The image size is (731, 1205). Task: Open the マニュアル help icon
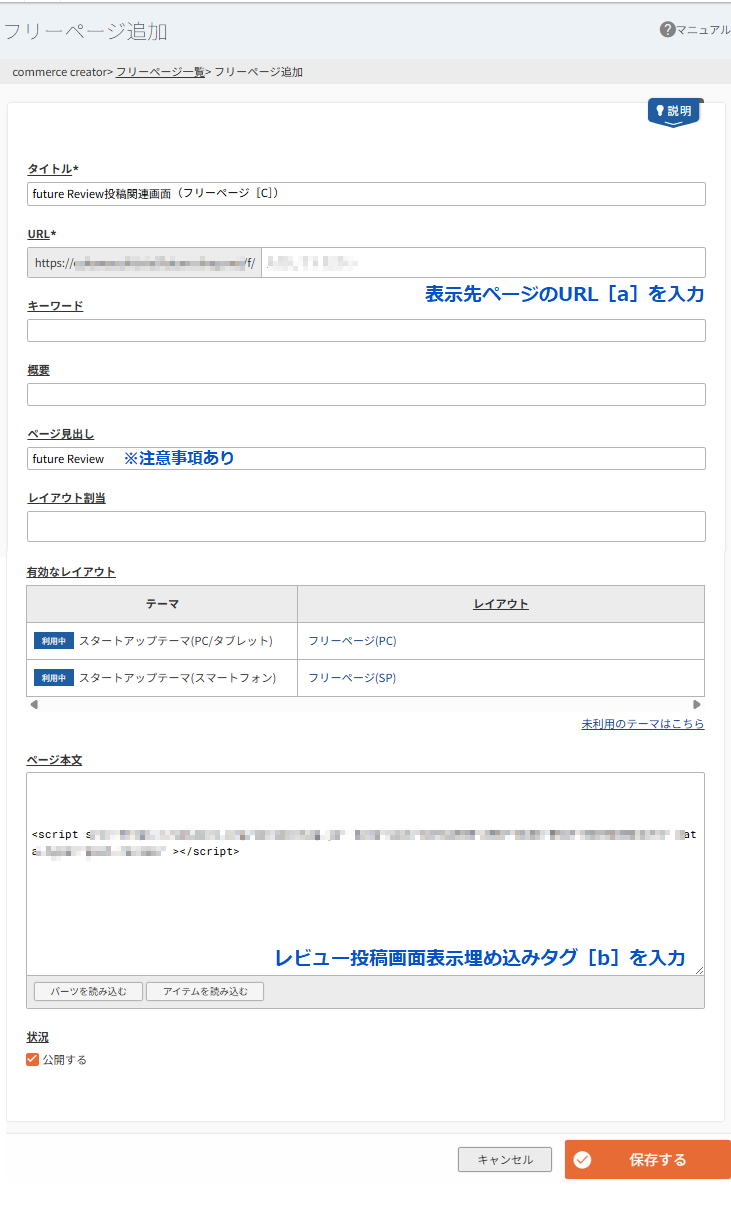click(x=667, y=30)
